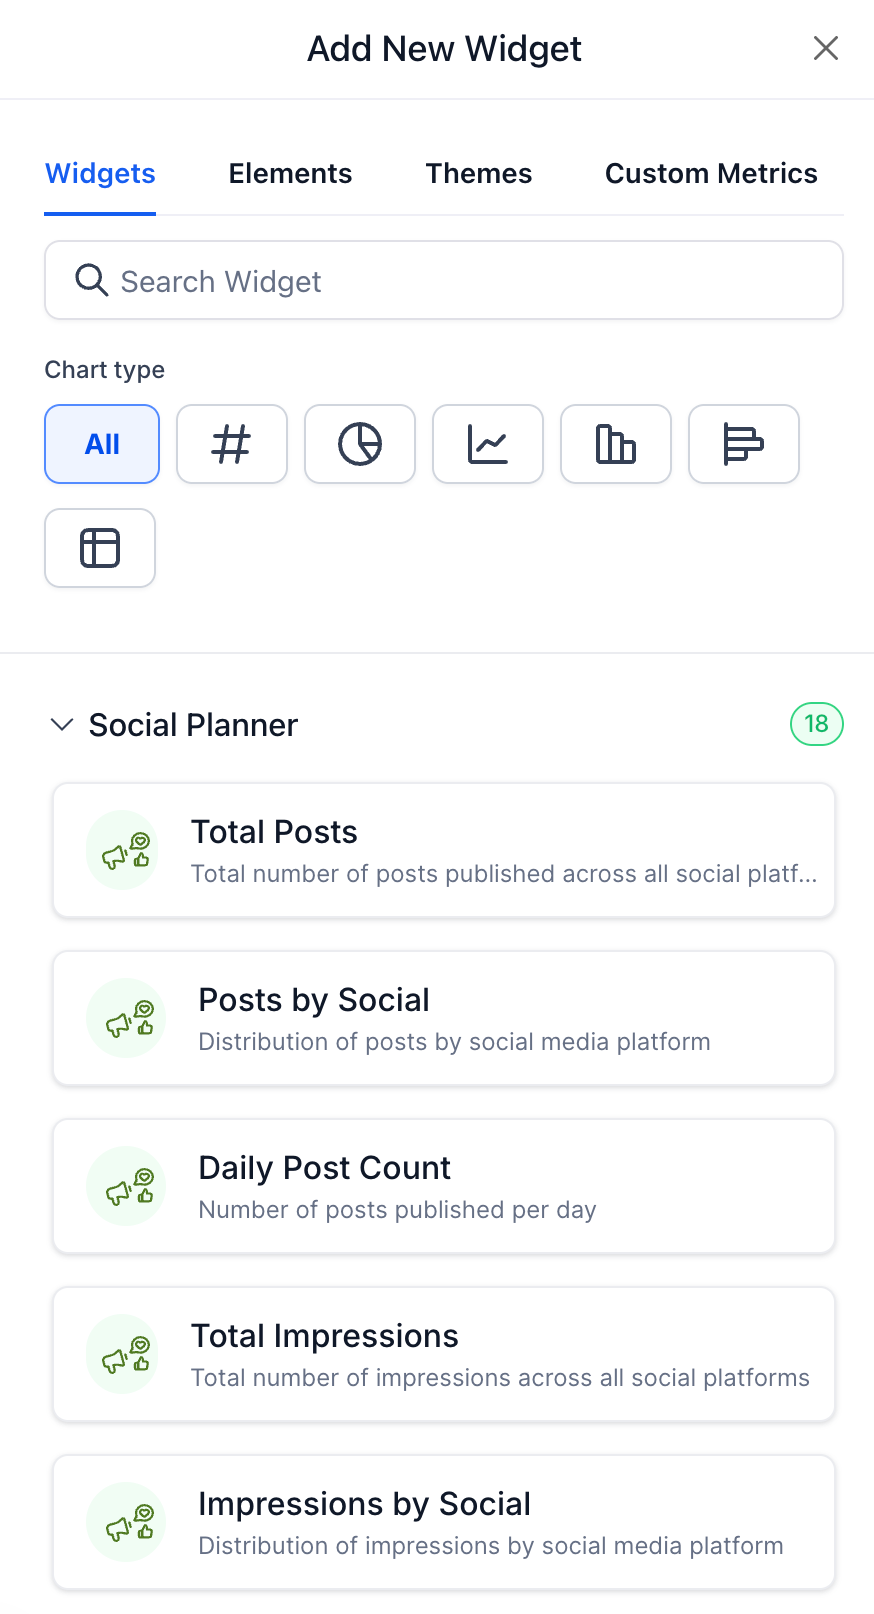Close the Add New Widget panel

825,48
